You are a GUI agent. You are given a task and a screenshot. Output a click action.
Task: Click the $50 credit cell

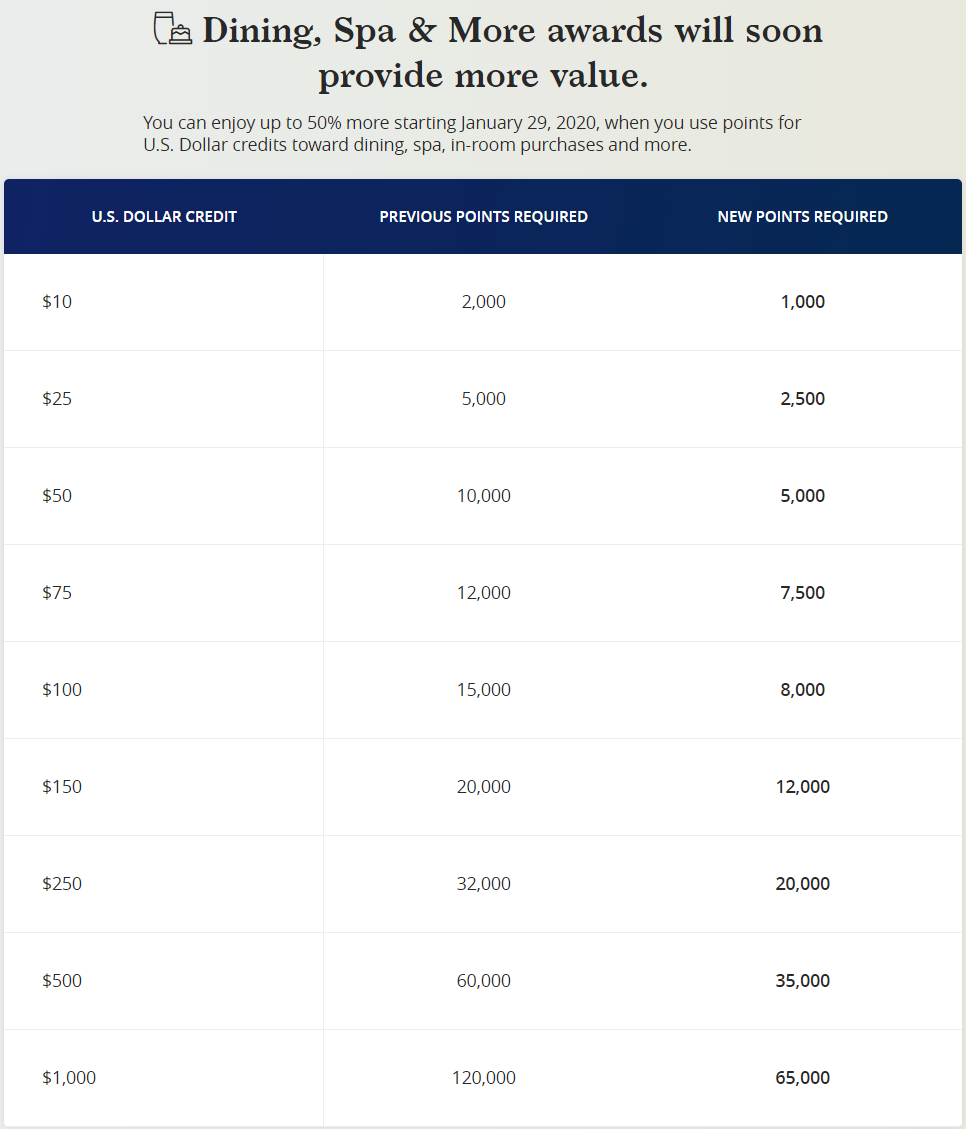(57, 495)
